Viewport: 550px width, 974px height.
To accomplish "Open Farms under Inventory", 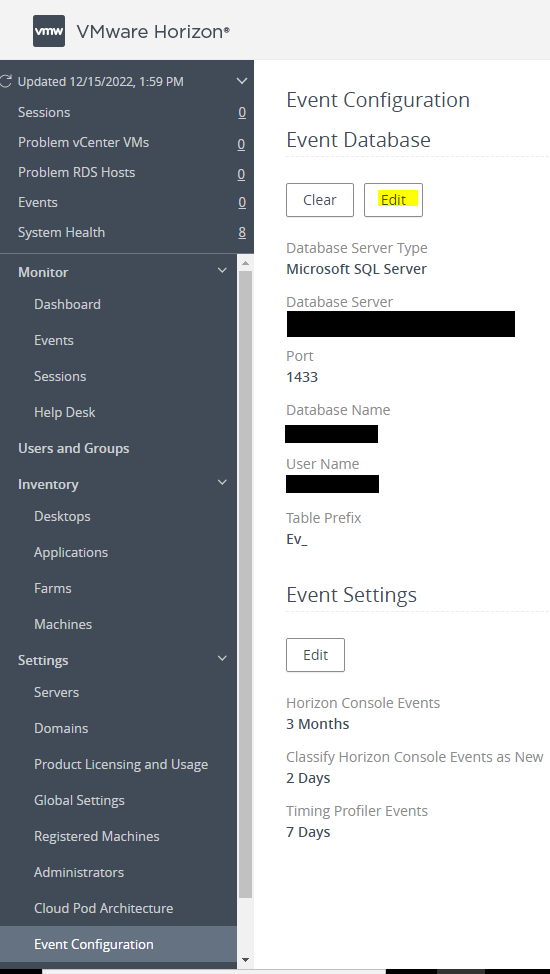I will click(x=52, y=588).
